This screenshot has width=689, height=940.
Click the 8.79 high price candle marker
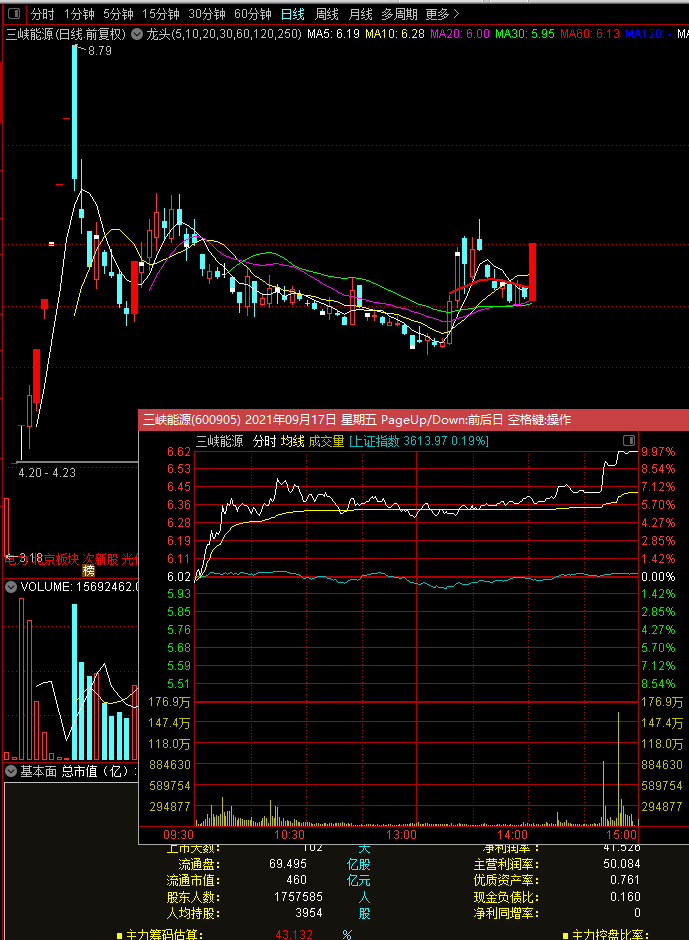point(99,51)
